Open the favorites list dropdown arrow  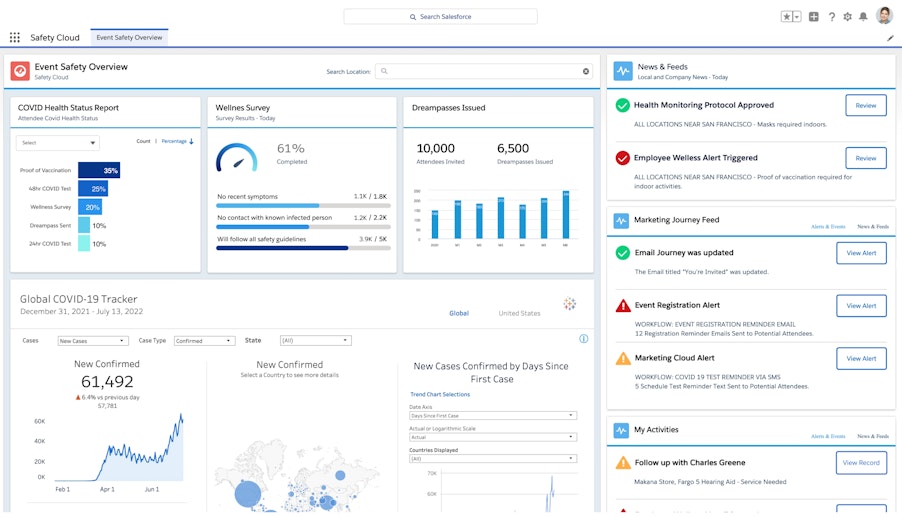tap(797, 17)
